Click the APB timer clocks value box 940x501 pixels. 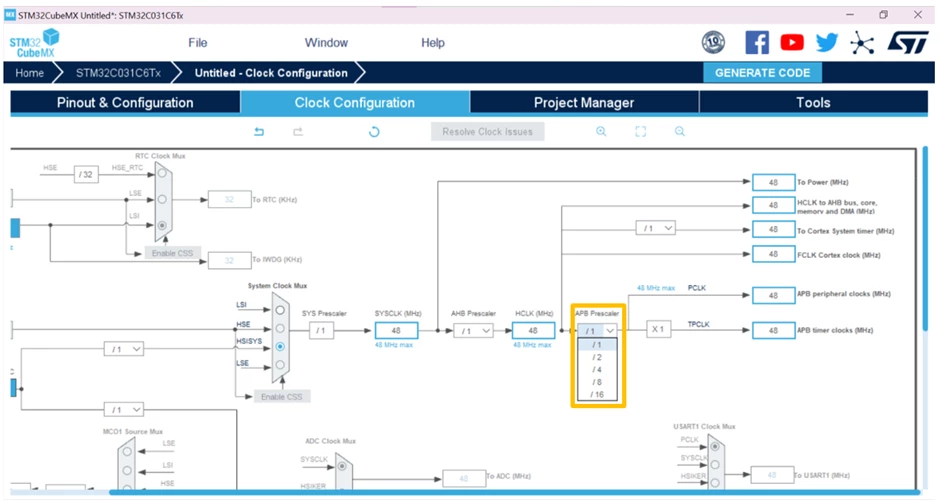click(773, 330)
